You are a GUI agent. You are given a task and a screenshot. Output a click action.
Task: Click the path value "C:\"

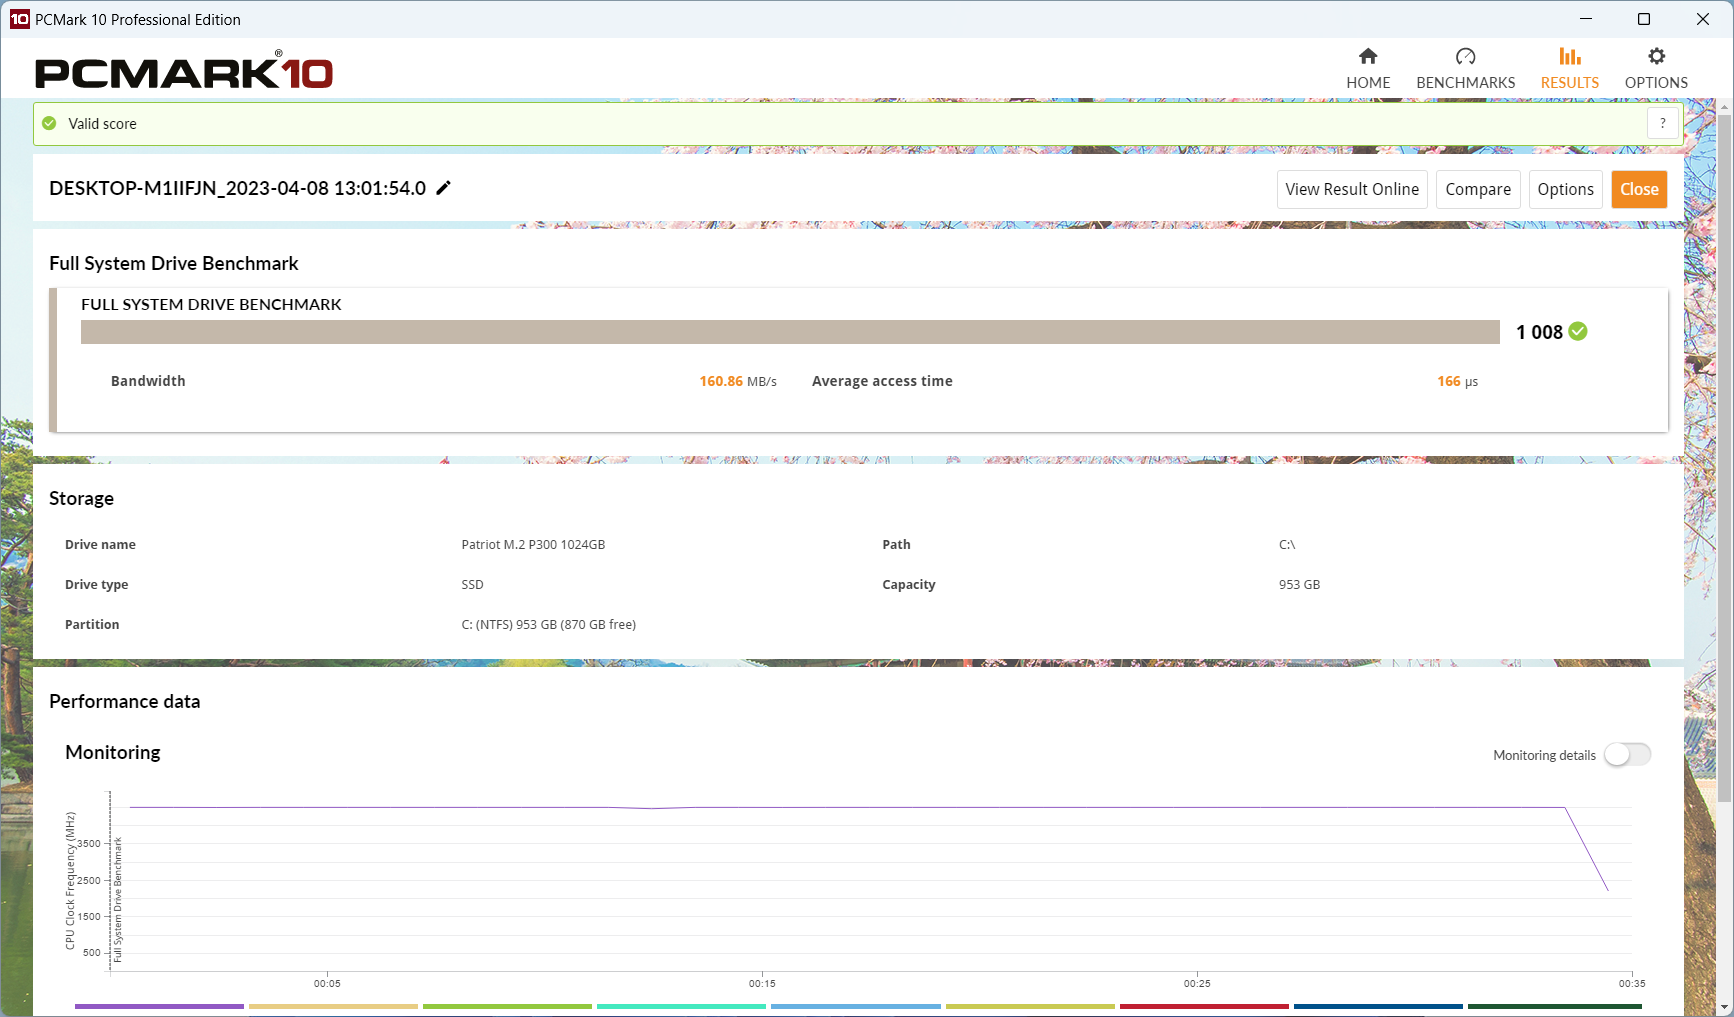(x=1287, y=545)
